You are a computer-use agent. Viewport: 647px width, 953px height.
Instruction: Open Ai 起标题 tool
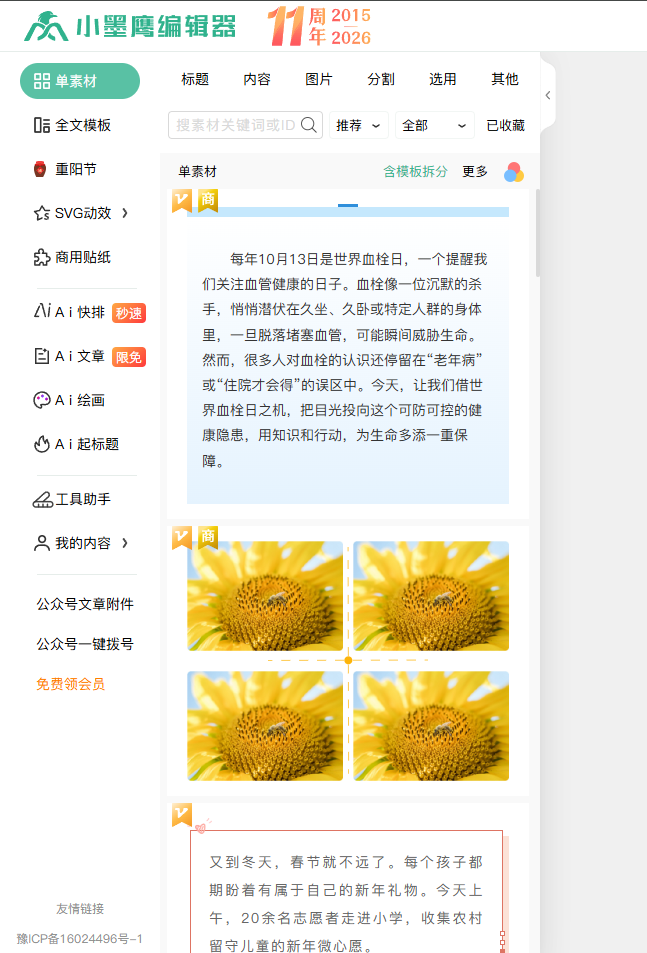click(x=87, y=444)
